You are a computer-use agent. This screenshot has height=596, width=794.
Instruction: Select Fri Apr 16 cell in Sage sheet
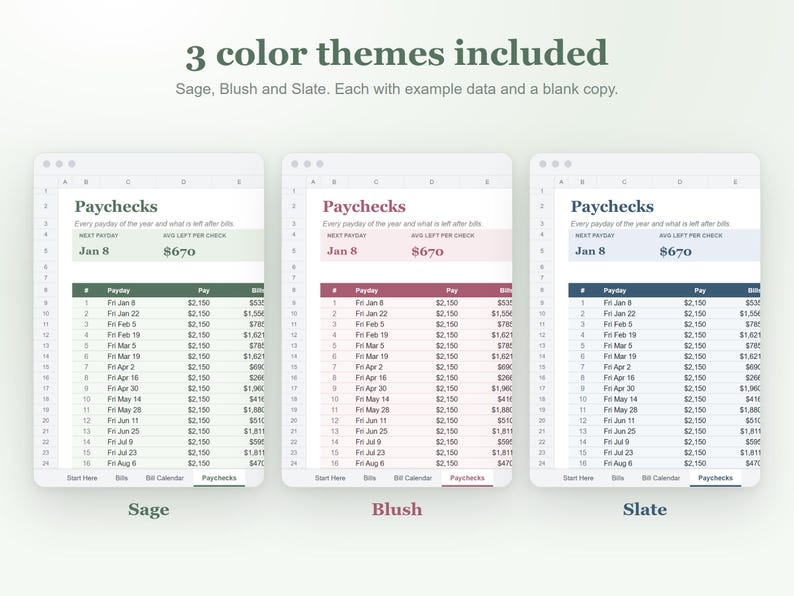pyautogui.click(x=123, y=378)
